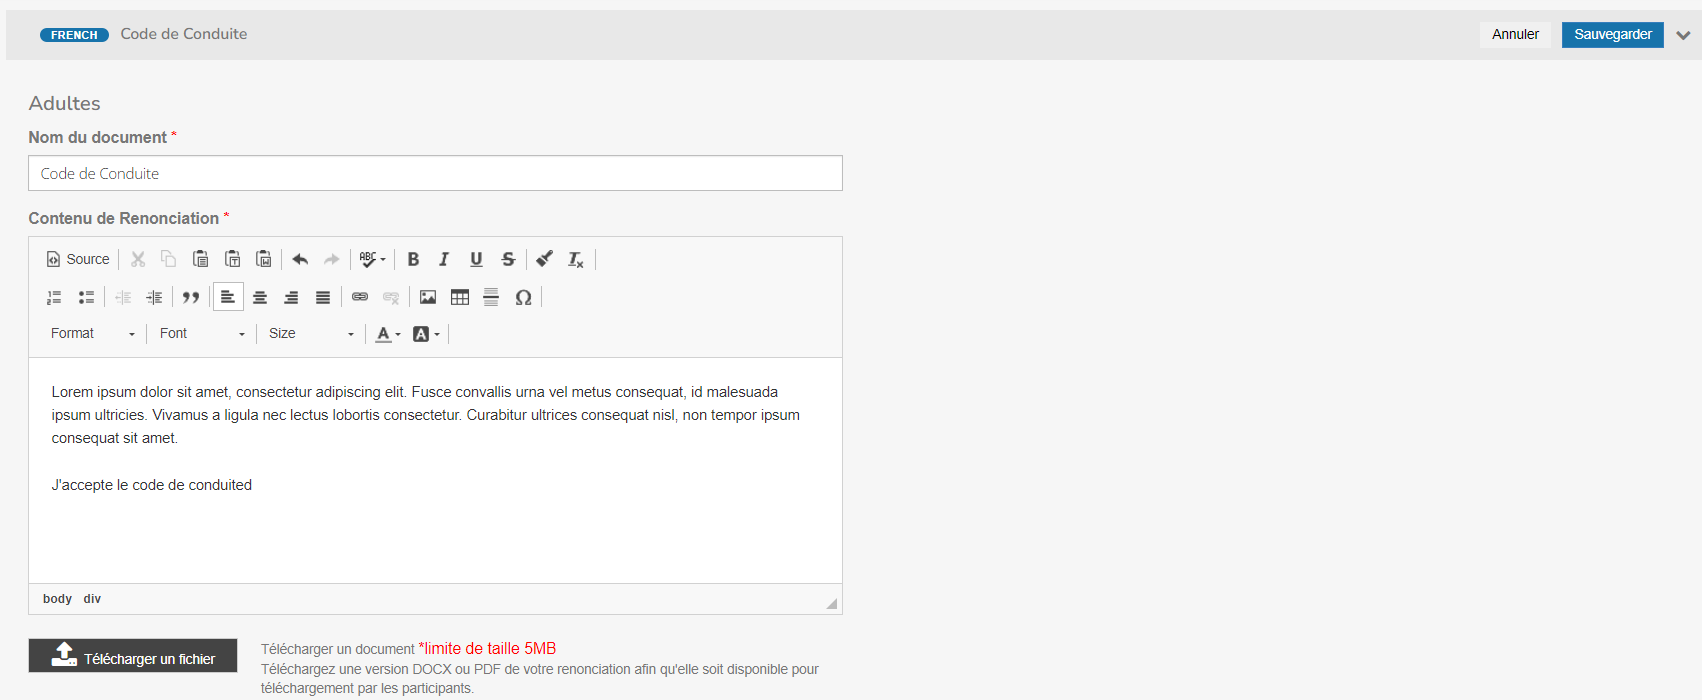Insert a numbered list
This screenshot has height=700, width=1702.
click(54, 297)
